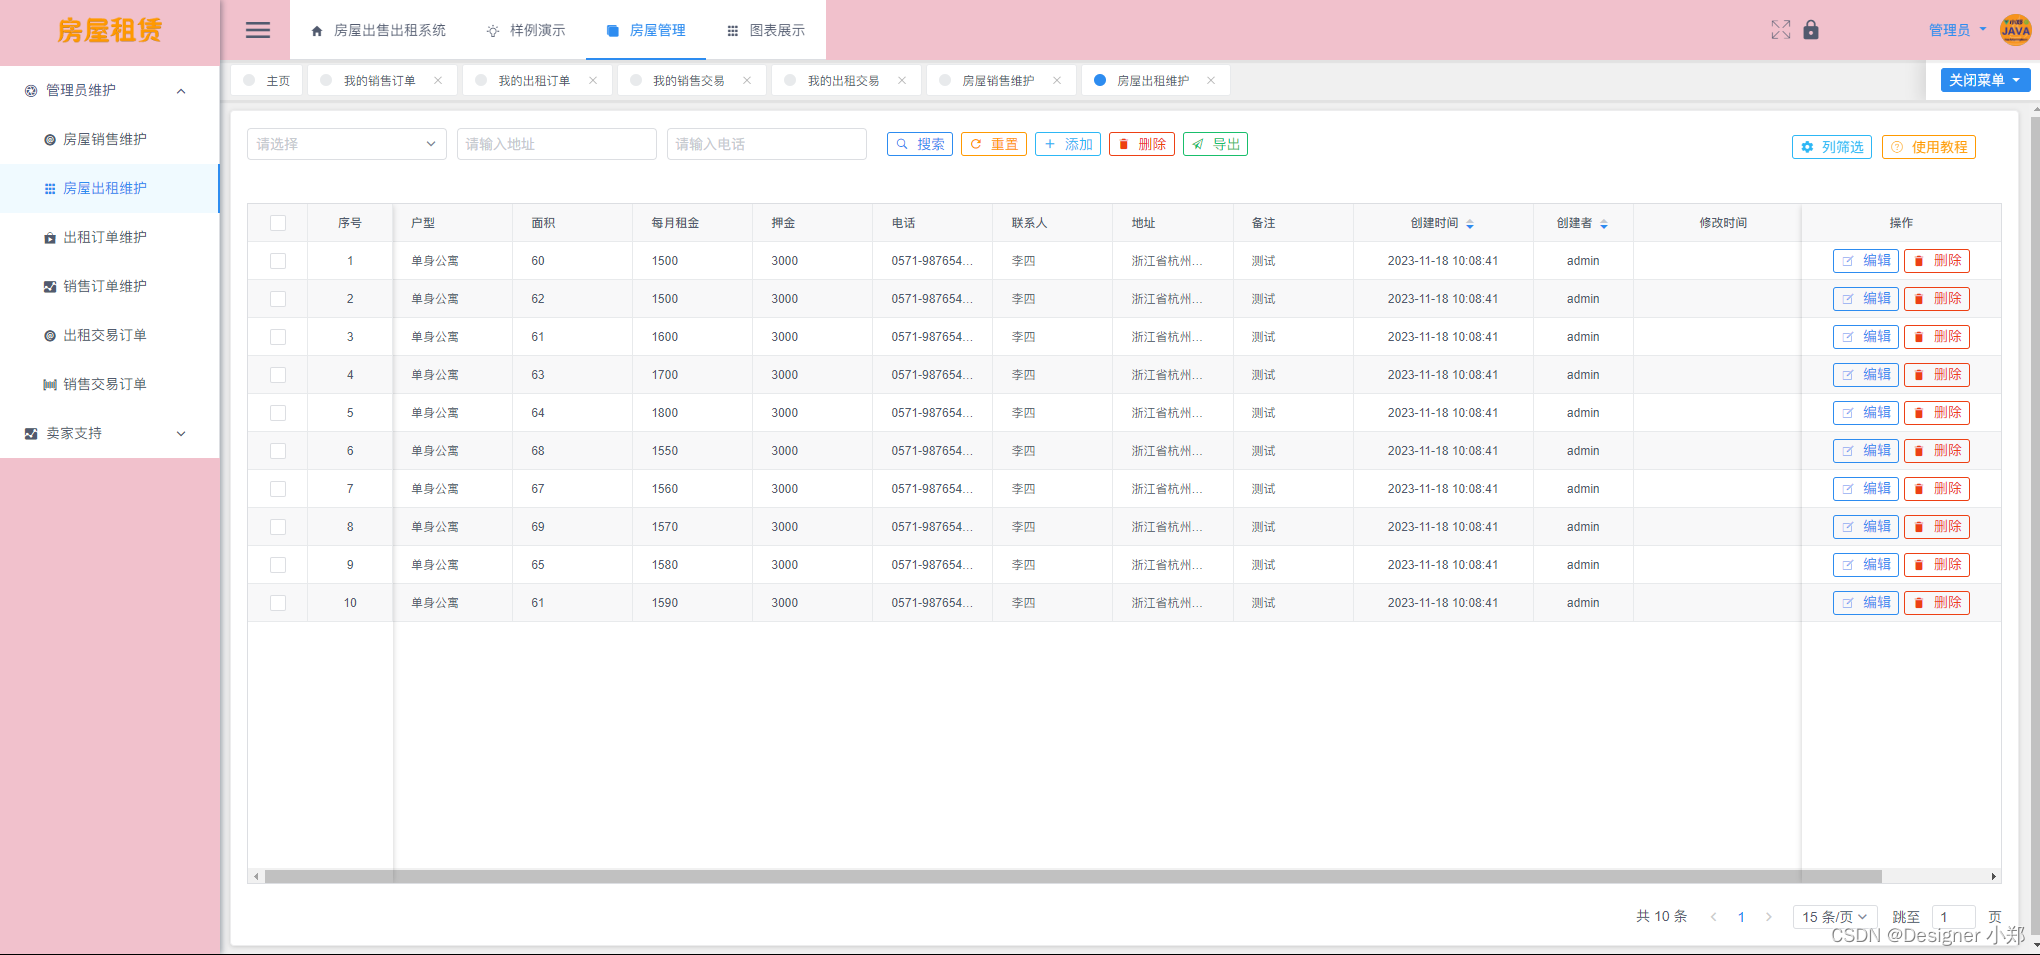Open the 15 条/页 page size selector
Screen dimensions: 2040x955
pos(1835,917)
